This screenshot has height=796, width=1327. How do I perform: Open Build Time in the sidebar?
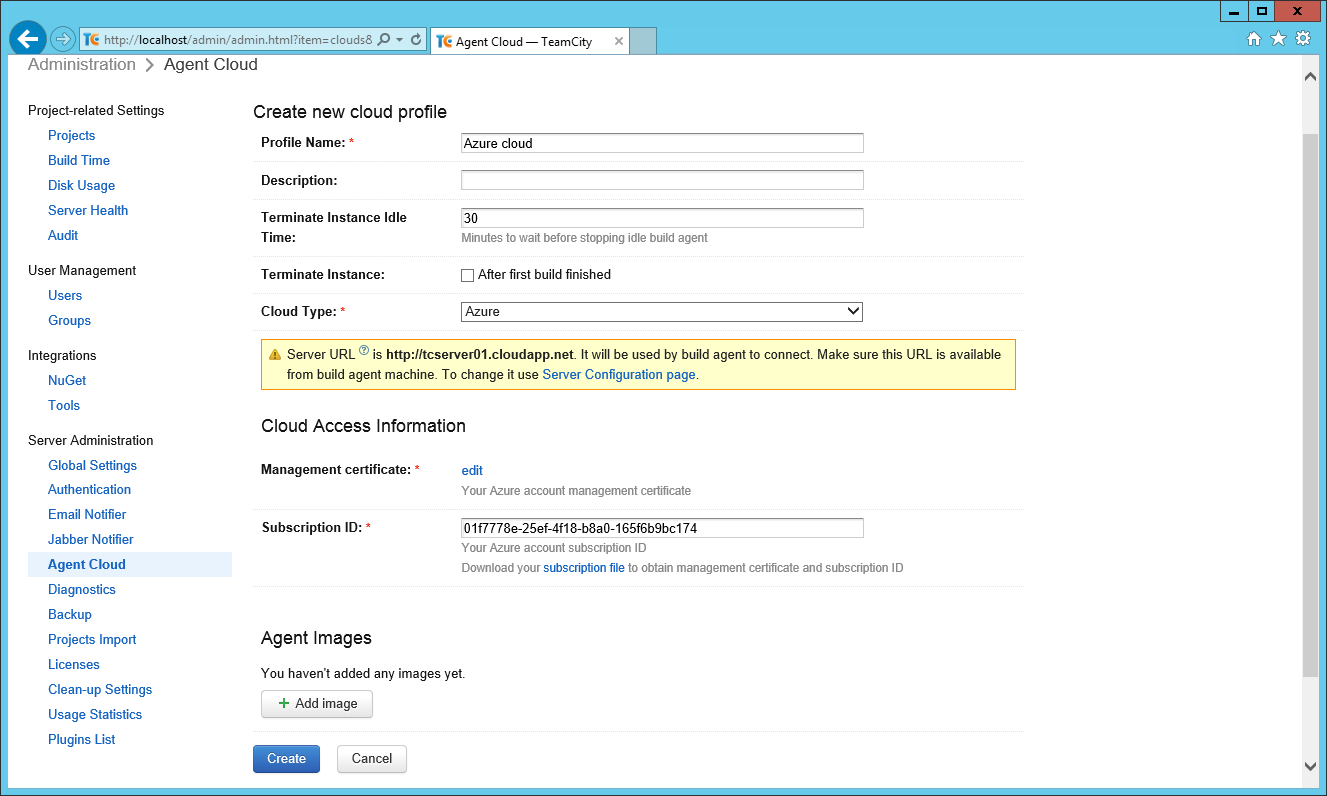(x=79, y=161)
